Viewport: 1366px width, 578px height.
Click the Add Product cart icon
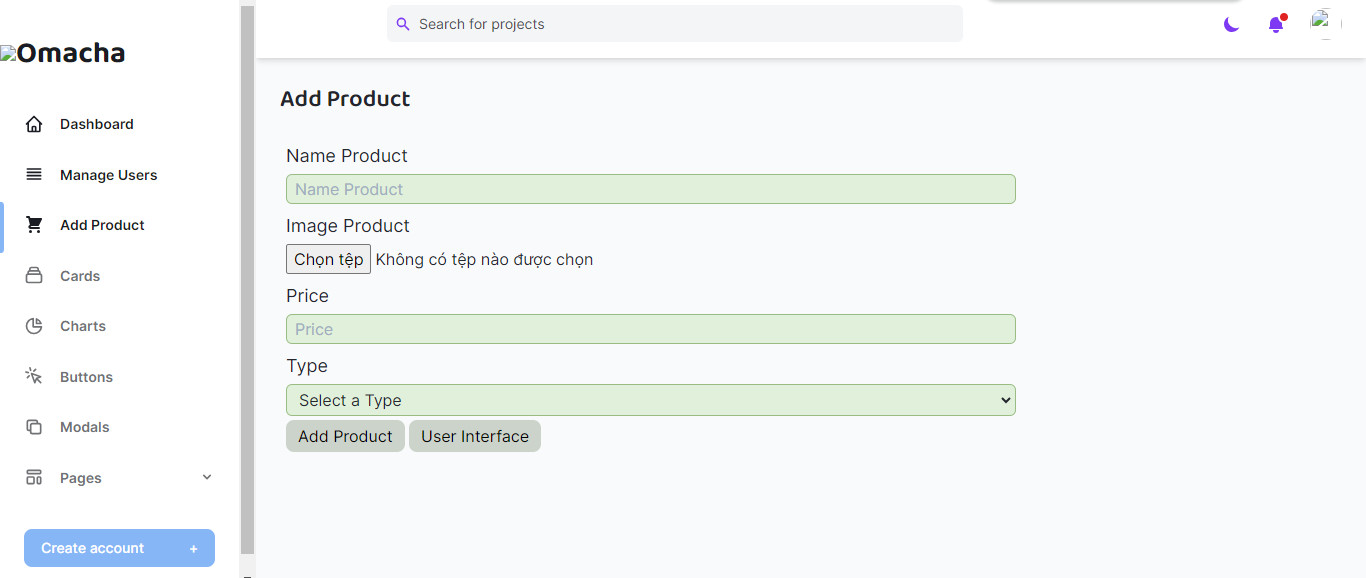pyautogui.click(x=34, y=225)
